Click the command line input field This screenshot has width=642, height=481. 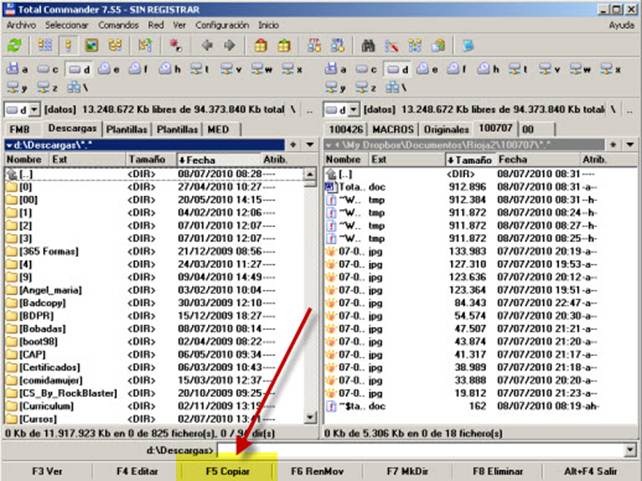point(420,450)
